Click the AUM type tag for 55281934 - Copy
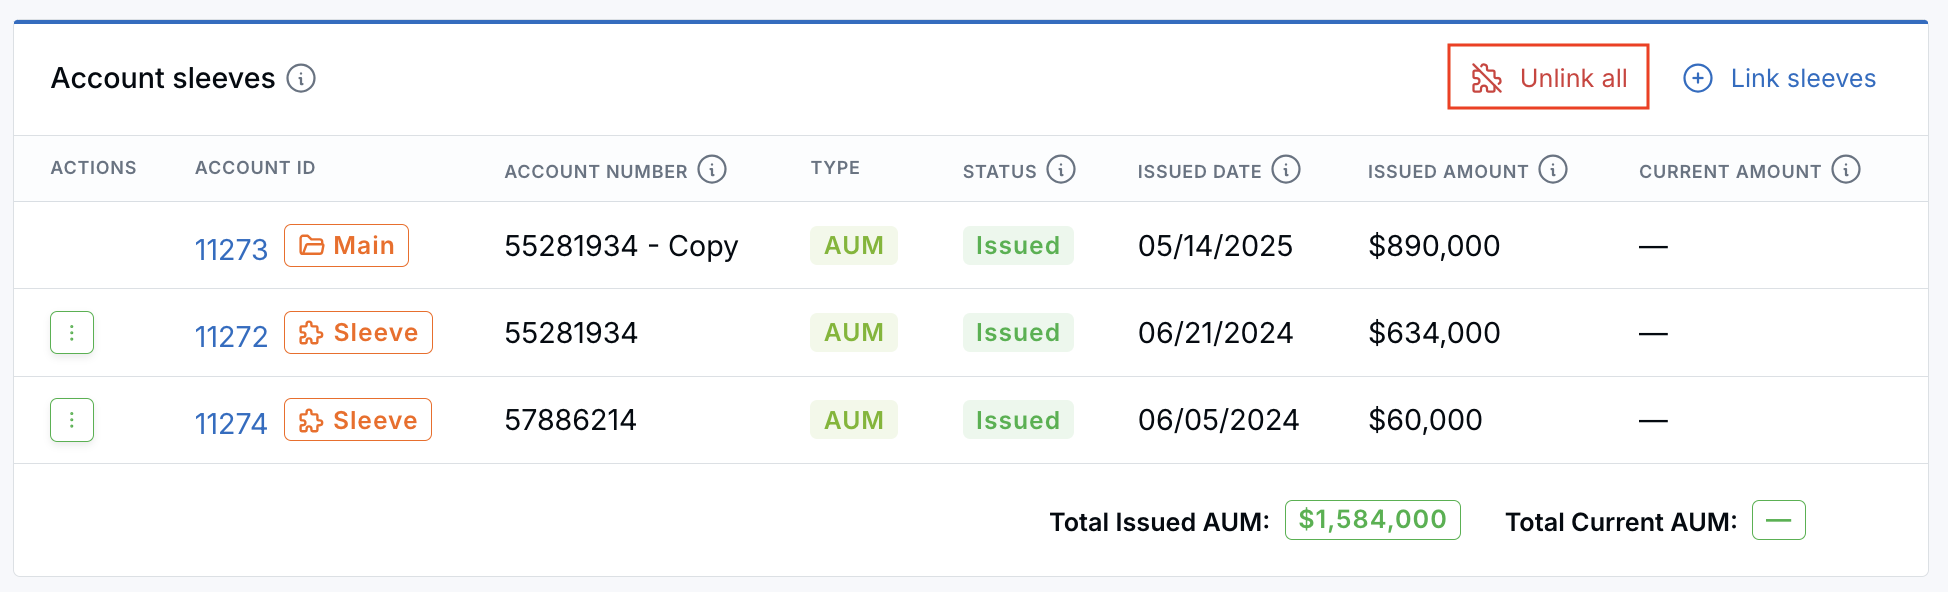 point(854,245)
